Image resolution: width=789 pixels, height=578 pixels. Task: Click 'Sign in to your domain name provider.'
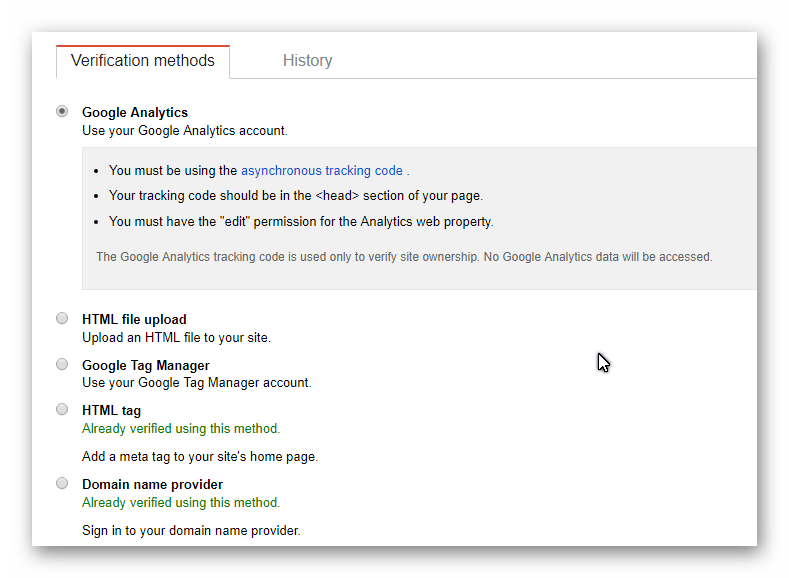pos(191,531)
